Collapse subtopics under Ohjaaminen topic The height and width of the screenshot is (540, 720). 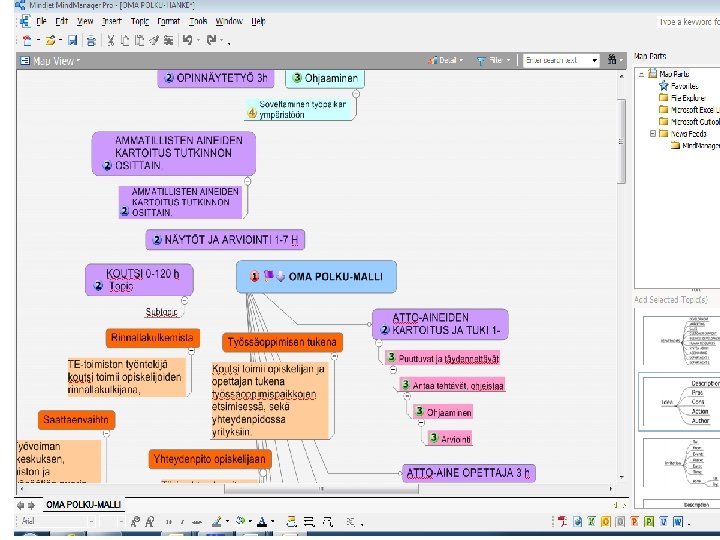(x=356, y=94)
